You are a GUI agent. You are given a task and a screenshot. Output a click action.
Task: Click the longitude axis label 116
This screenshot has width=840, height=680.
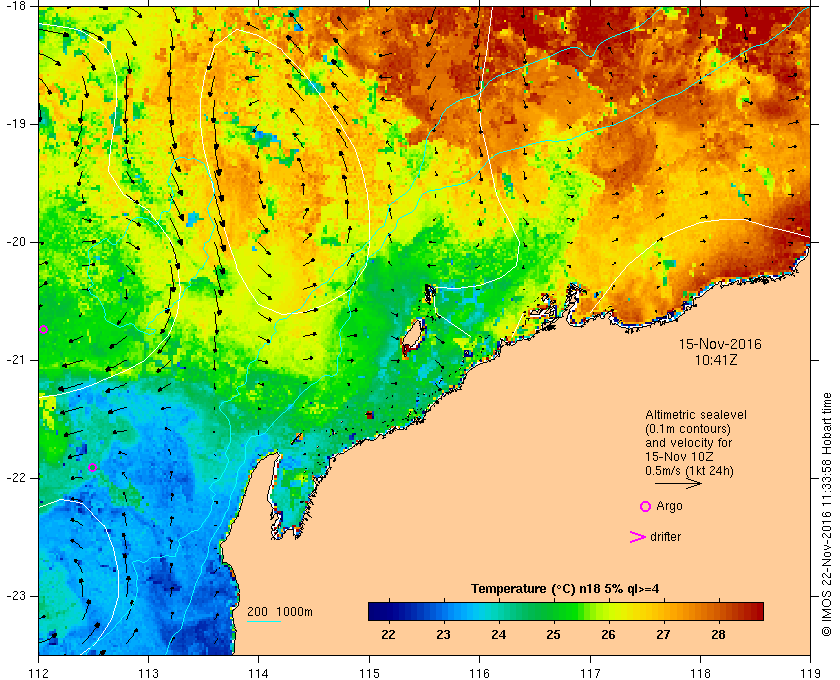(479, 673)
